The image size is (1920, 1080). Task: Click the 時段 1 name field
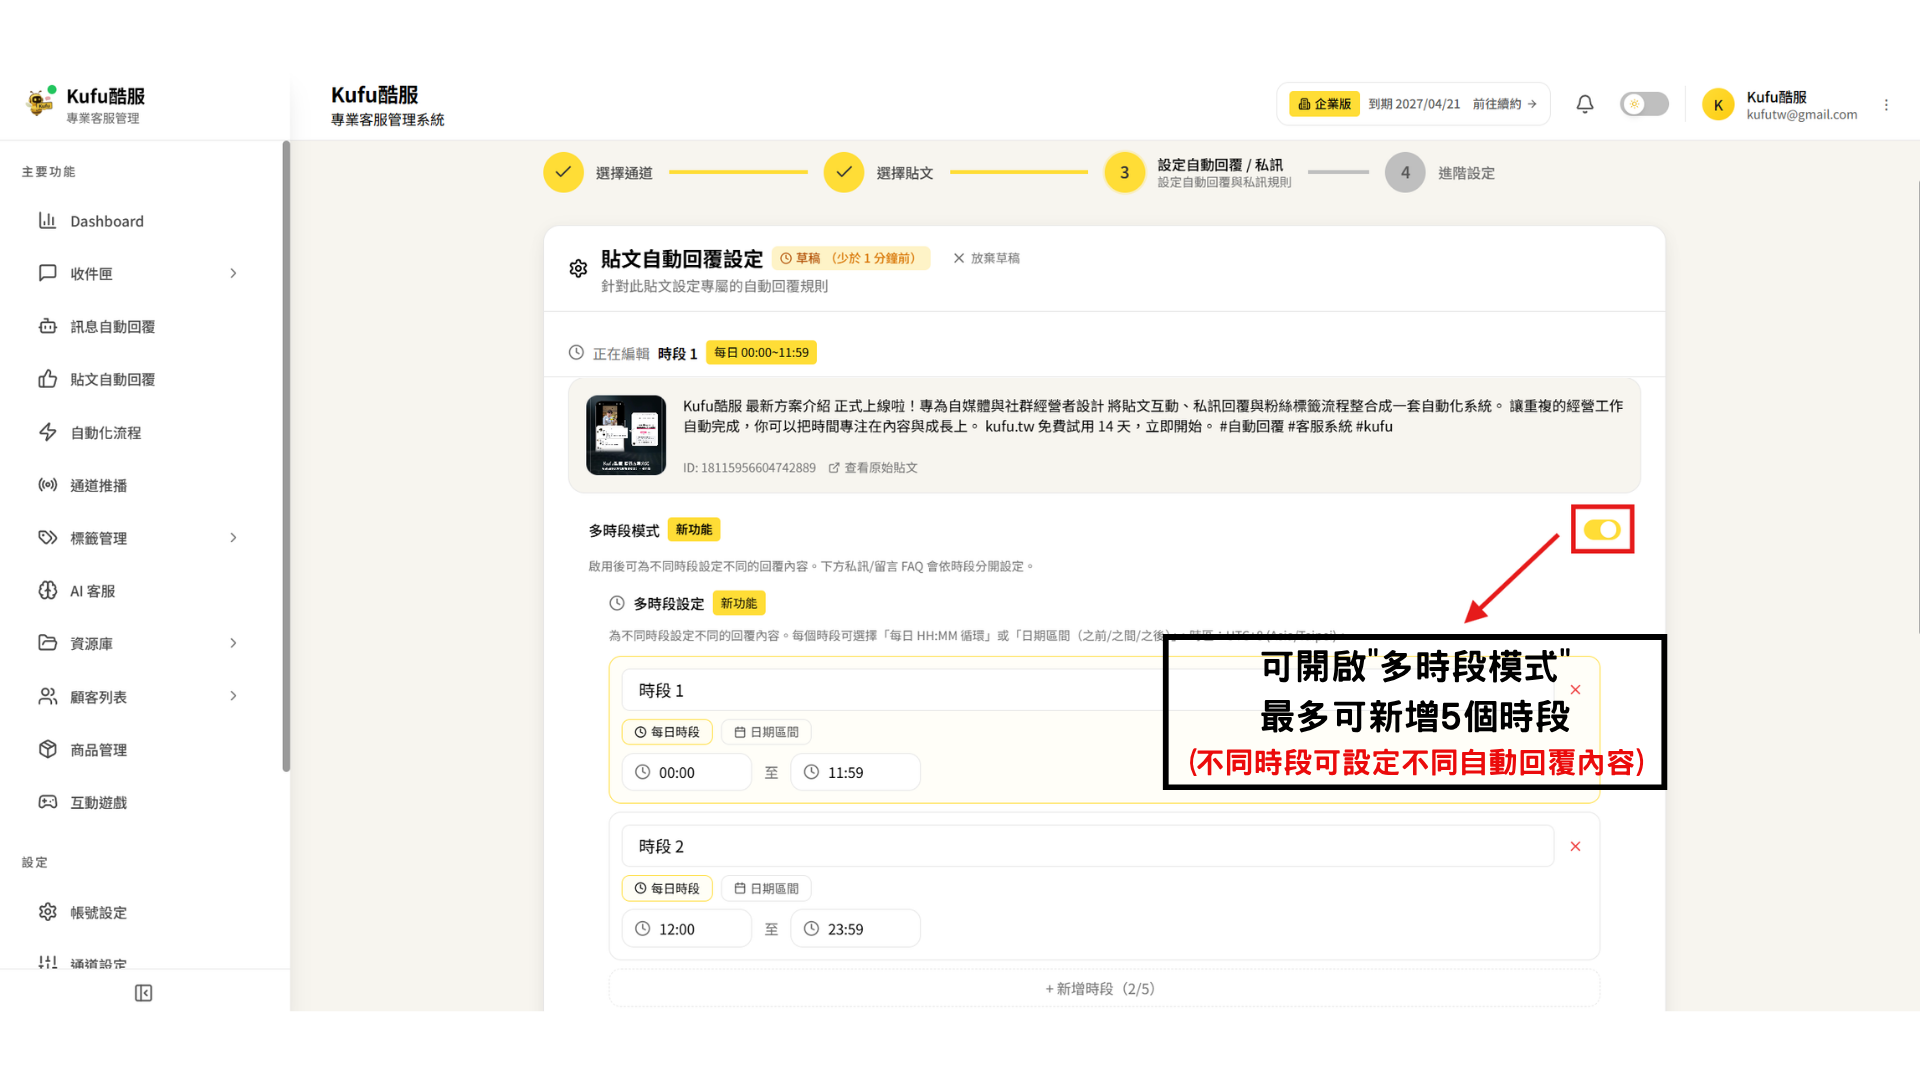[x=1088, y=690]
